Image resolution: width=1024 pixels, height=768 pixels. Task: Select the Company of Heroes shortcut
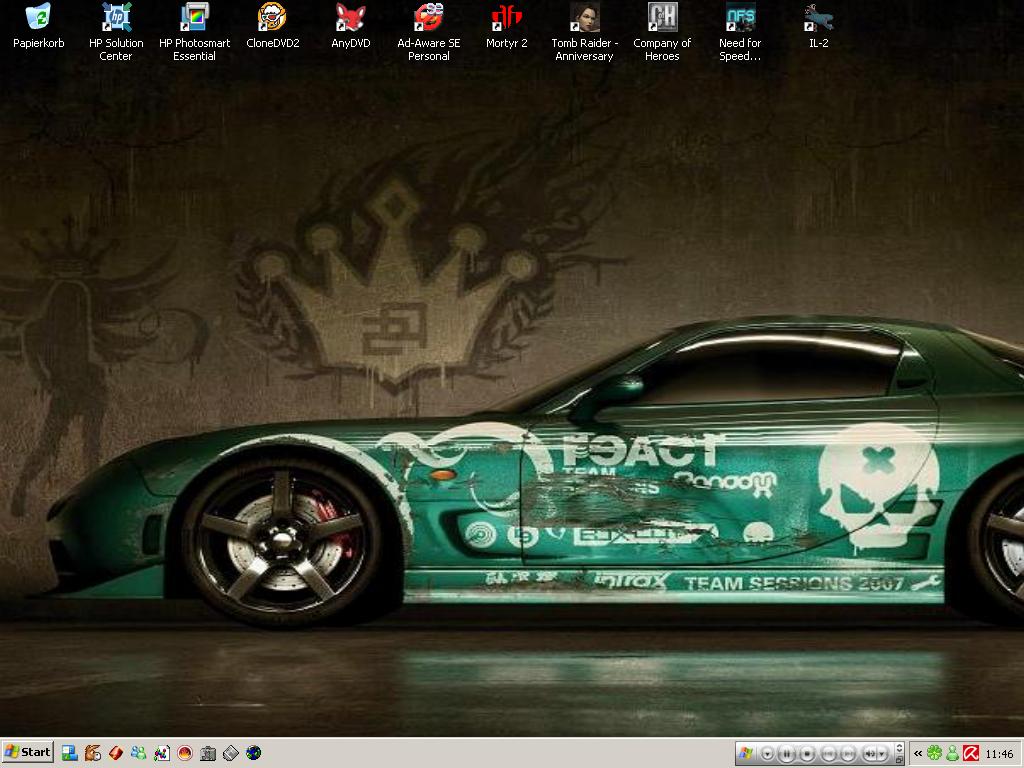tap(662, 32)
